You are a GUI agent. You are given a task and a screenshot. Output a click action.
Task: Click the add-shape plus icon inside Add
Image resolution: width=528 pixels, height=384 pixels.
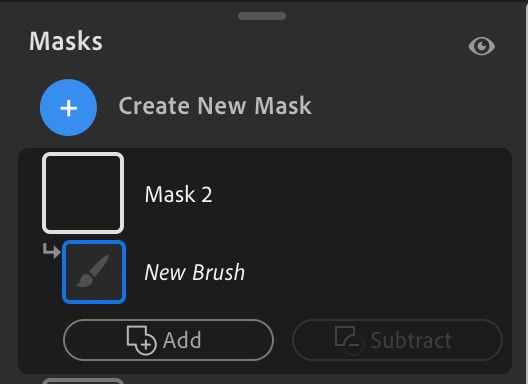pos(141,340)
